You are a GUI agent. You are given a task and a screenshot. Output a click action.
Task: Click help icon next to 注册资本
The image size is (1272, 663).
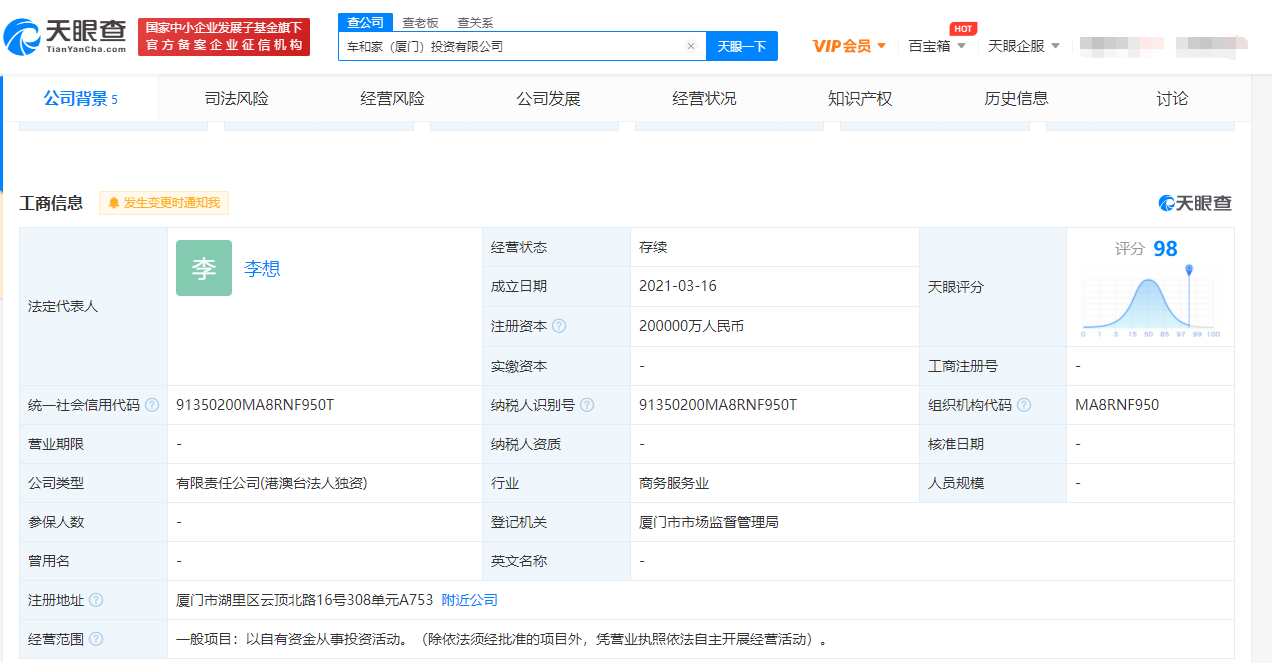tap(559, 326)
